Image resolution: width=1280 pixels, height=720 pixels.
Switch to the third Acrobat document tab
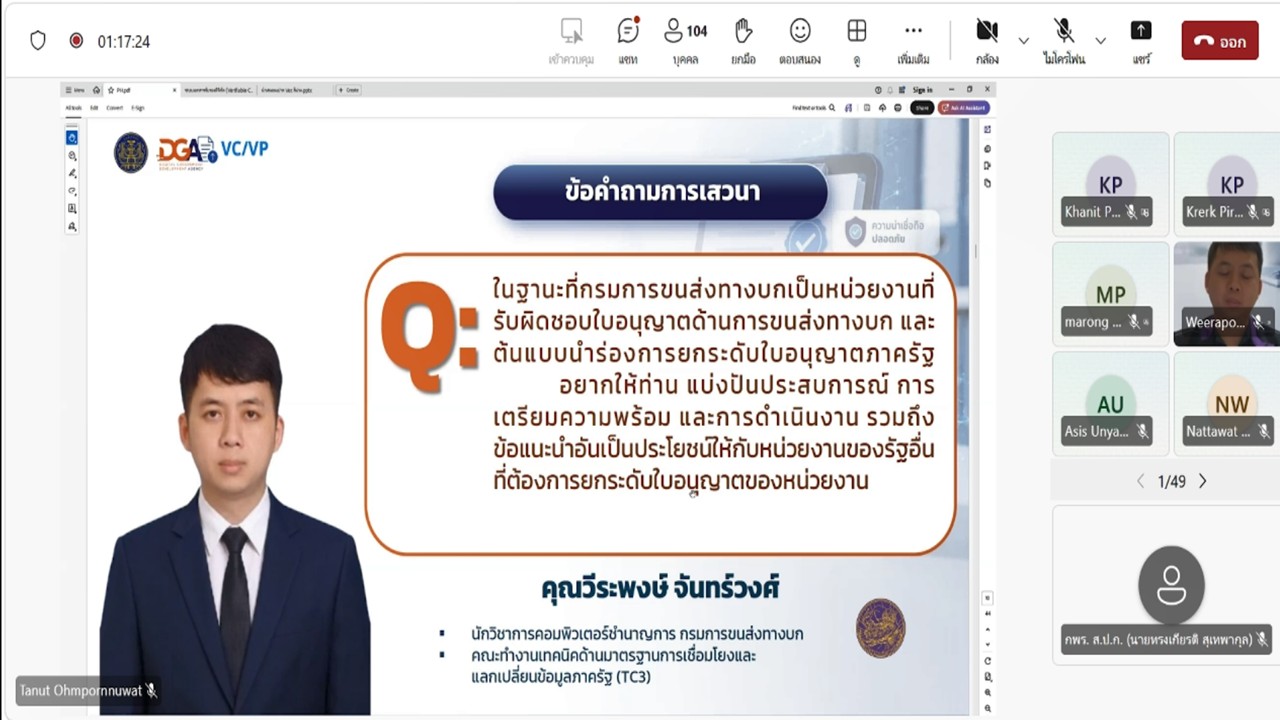(x=286, y=90)
